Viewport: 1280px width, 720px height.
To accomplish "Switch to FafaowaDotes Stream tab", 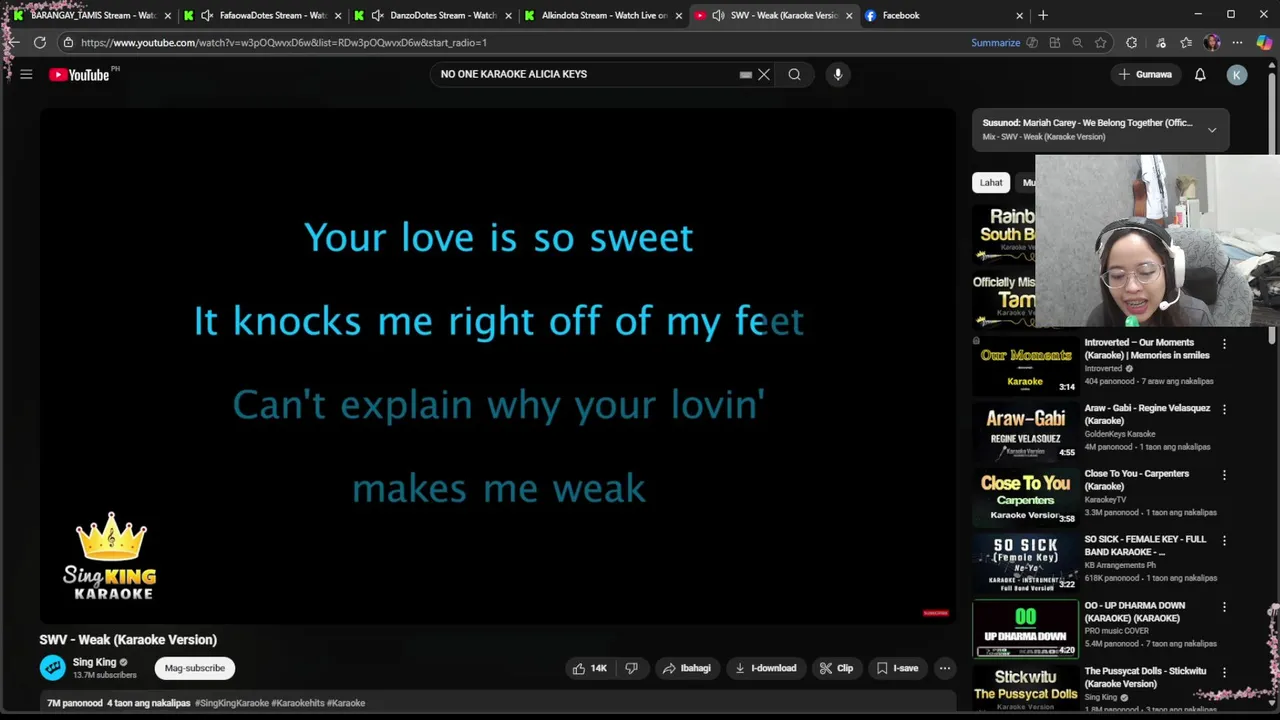I will (263, 15).
